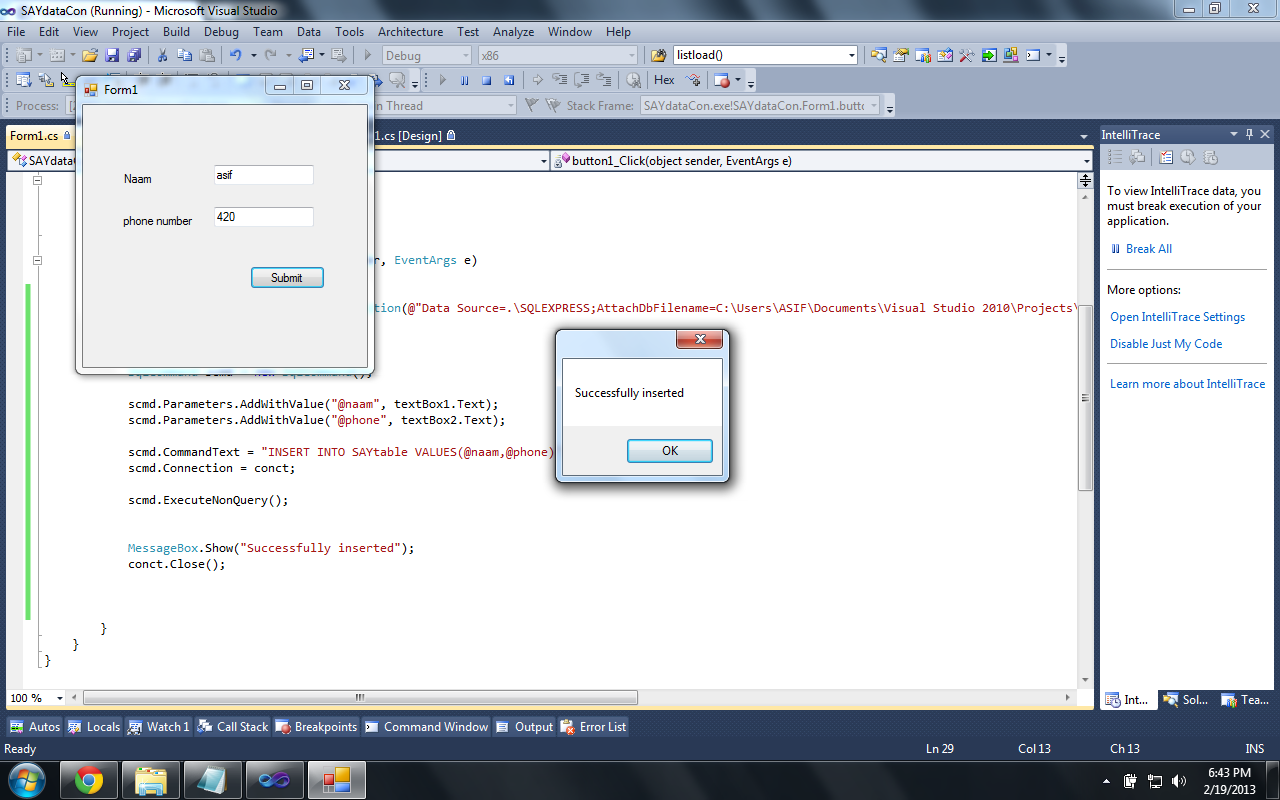Open the Properties Window toolbar icon
The height and width of the screenshot is (800, 1280).
pyautogui.click(x=901, y=55)
